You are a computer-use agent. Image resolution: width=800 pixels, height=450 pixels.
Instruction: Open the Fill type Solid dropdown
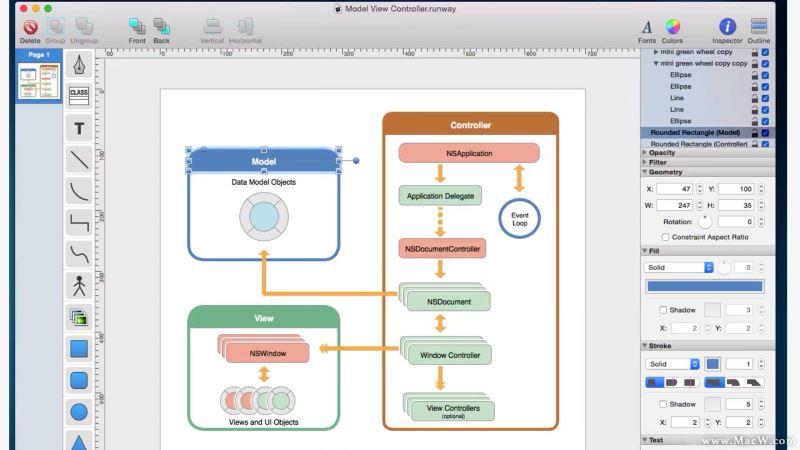[679, 267]
